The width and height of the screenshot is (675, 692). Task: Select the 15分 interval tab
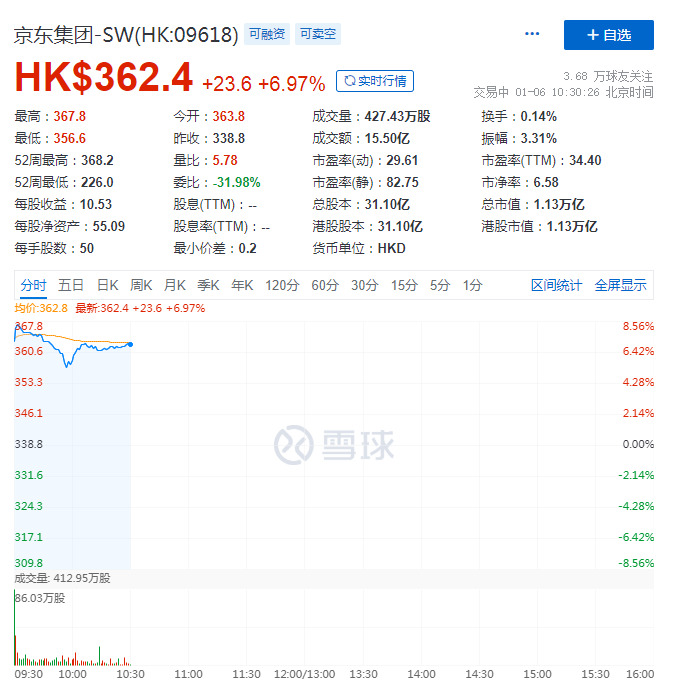coord(404,285)
